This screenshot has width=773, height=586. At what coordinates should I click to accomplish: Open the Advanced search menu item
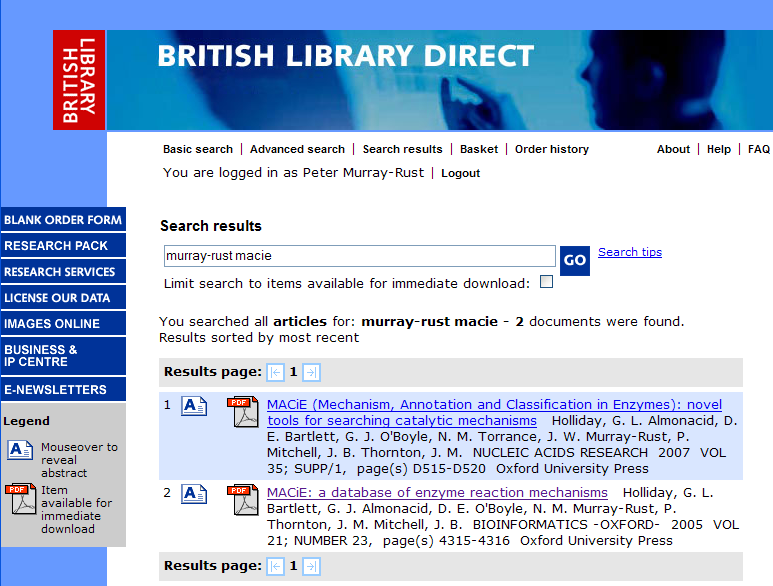pyautogui.click(x=297, y=149)
